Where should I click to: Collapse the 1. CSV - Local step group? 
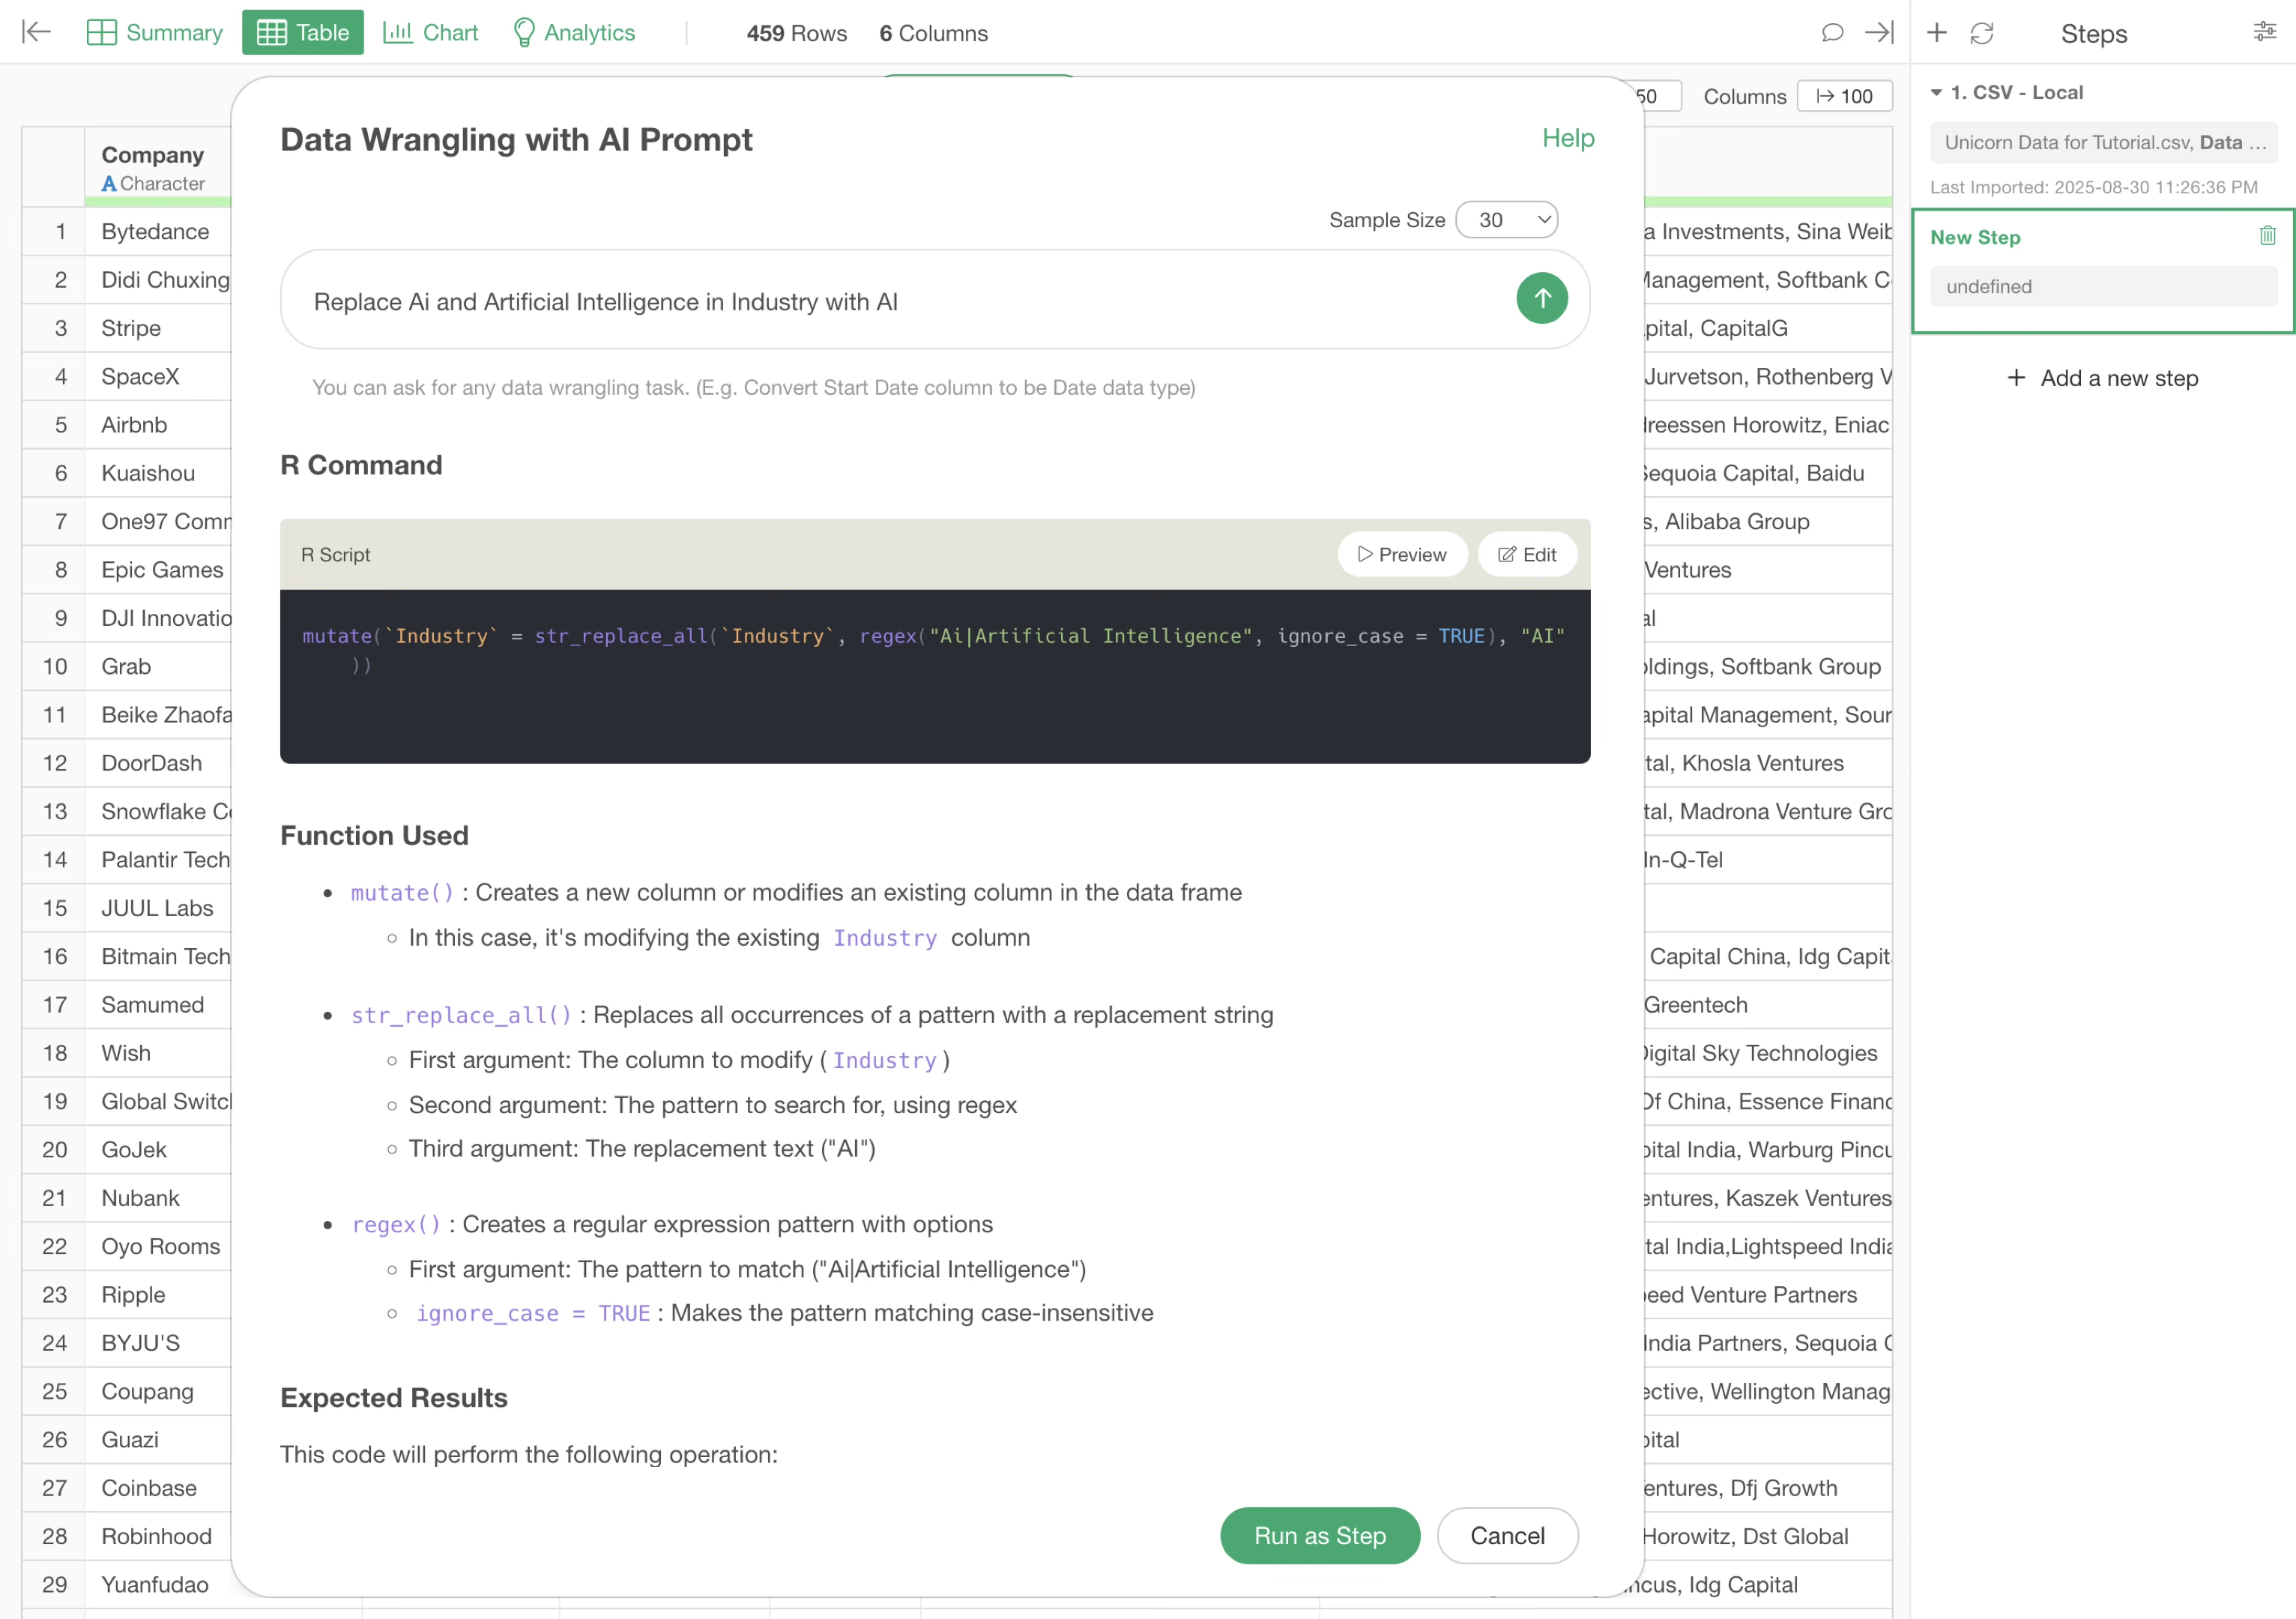1936,92
